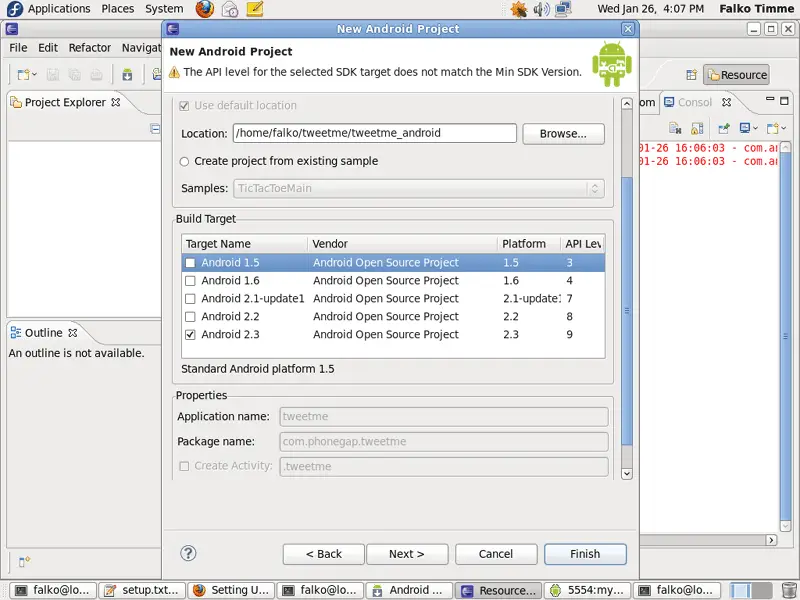
Task: Open the Edit menu
Action: [x=48, y=47]
